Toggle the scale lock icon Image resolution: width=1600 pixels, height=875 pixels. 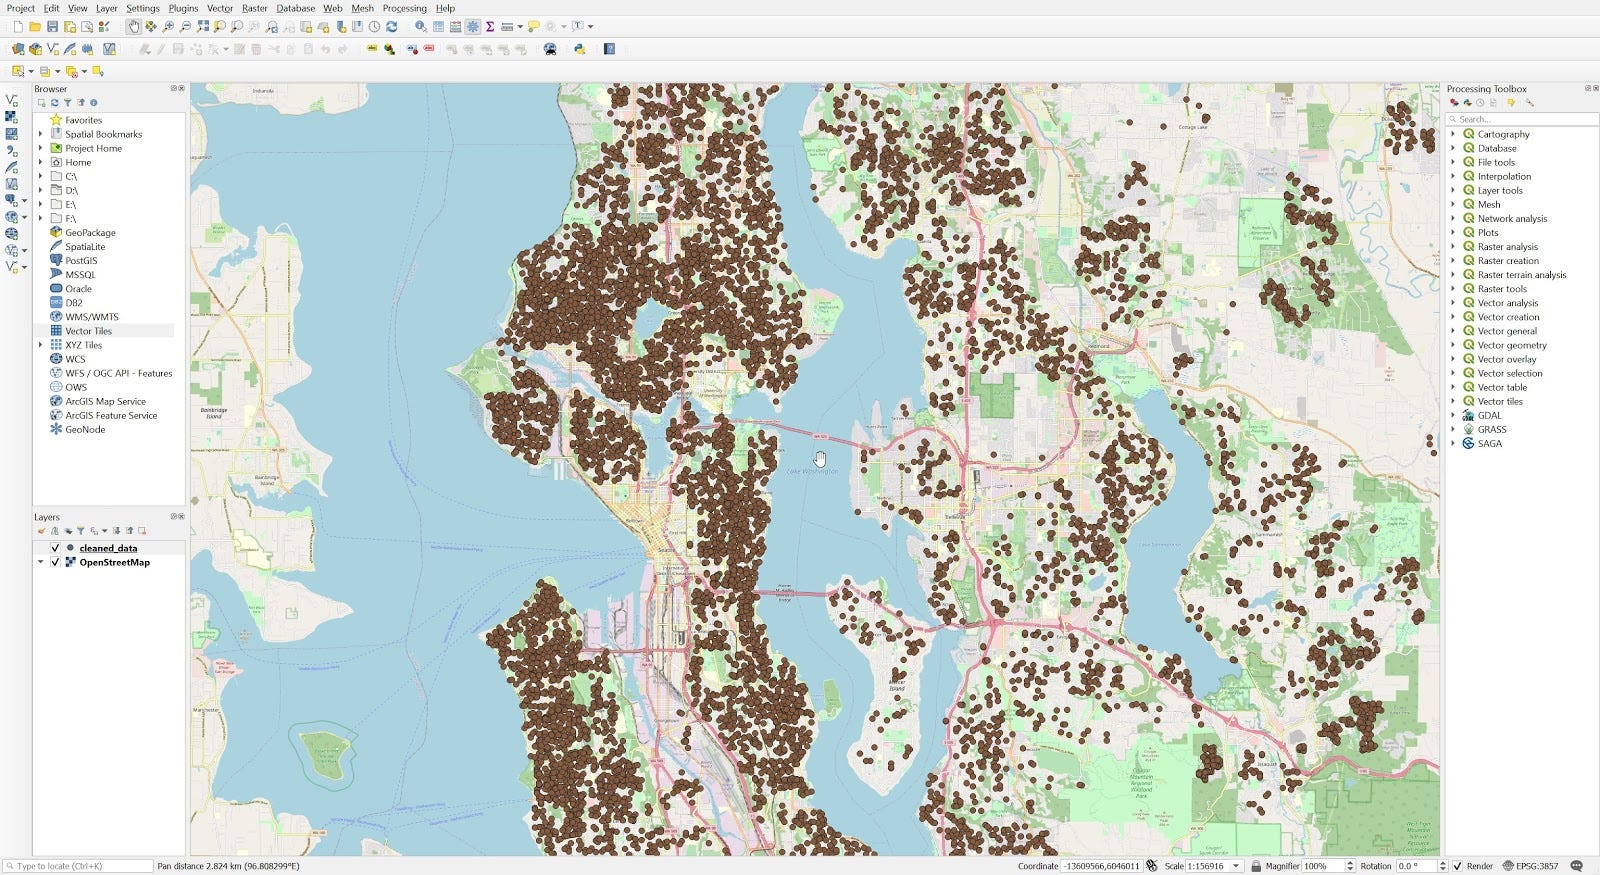pos(1256,866)
